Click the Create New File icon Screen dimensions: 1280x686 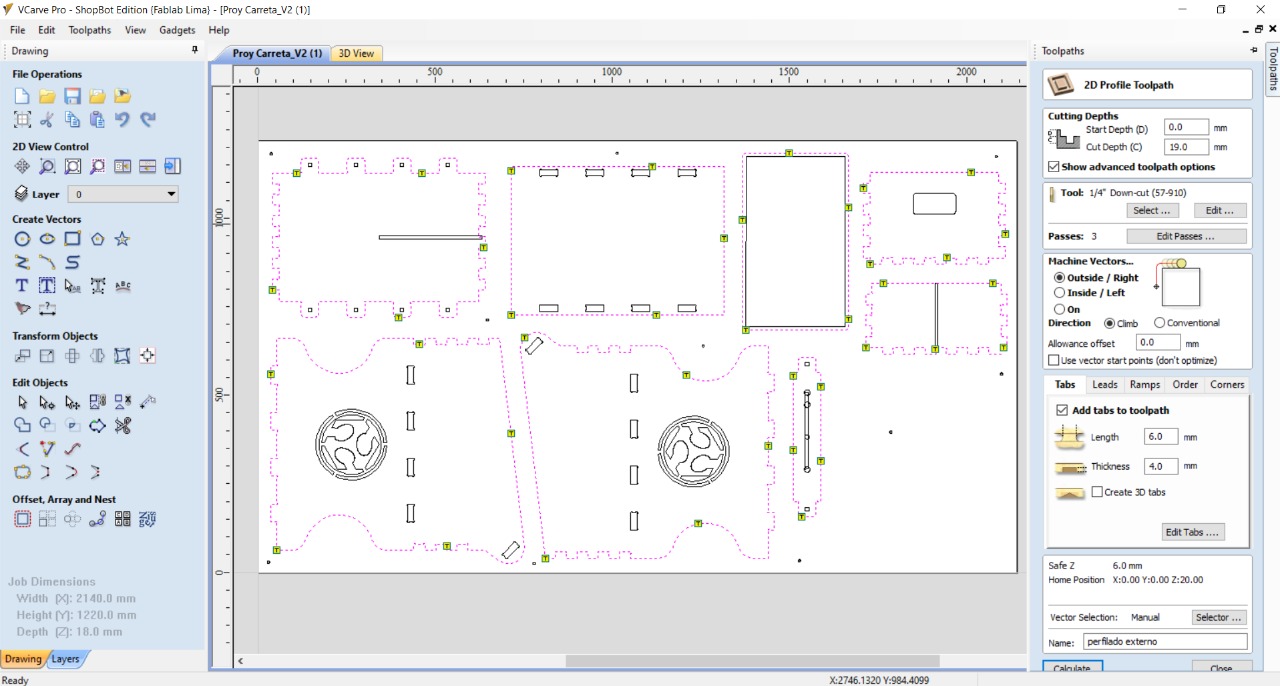pos(22,96)
